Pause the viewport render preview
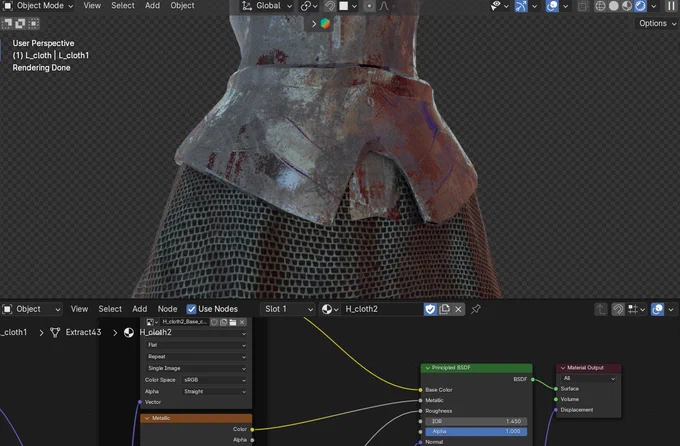Image resolution: width=680 pixels, height=446 pixels. (x=671, y=6)
